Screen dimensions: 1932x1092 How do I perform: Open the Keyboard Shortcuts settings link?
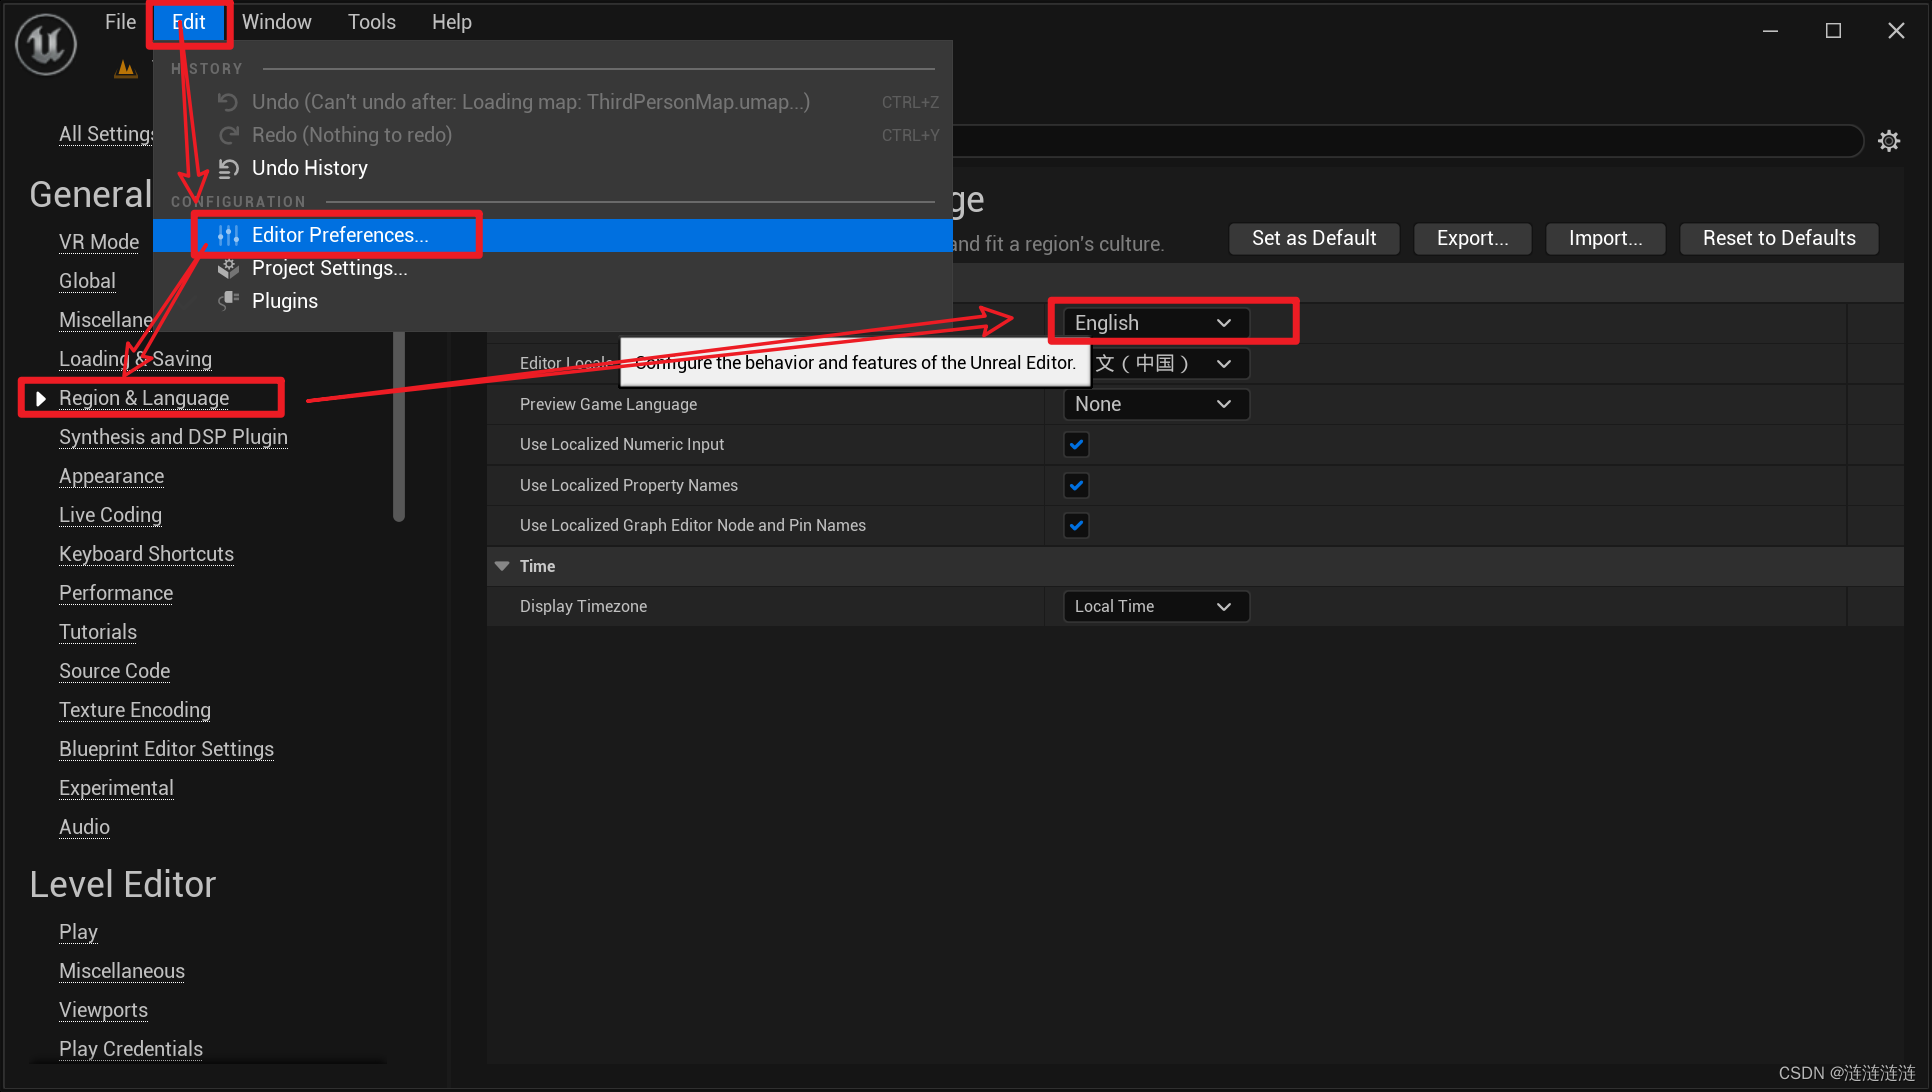[x=146, y=554]
